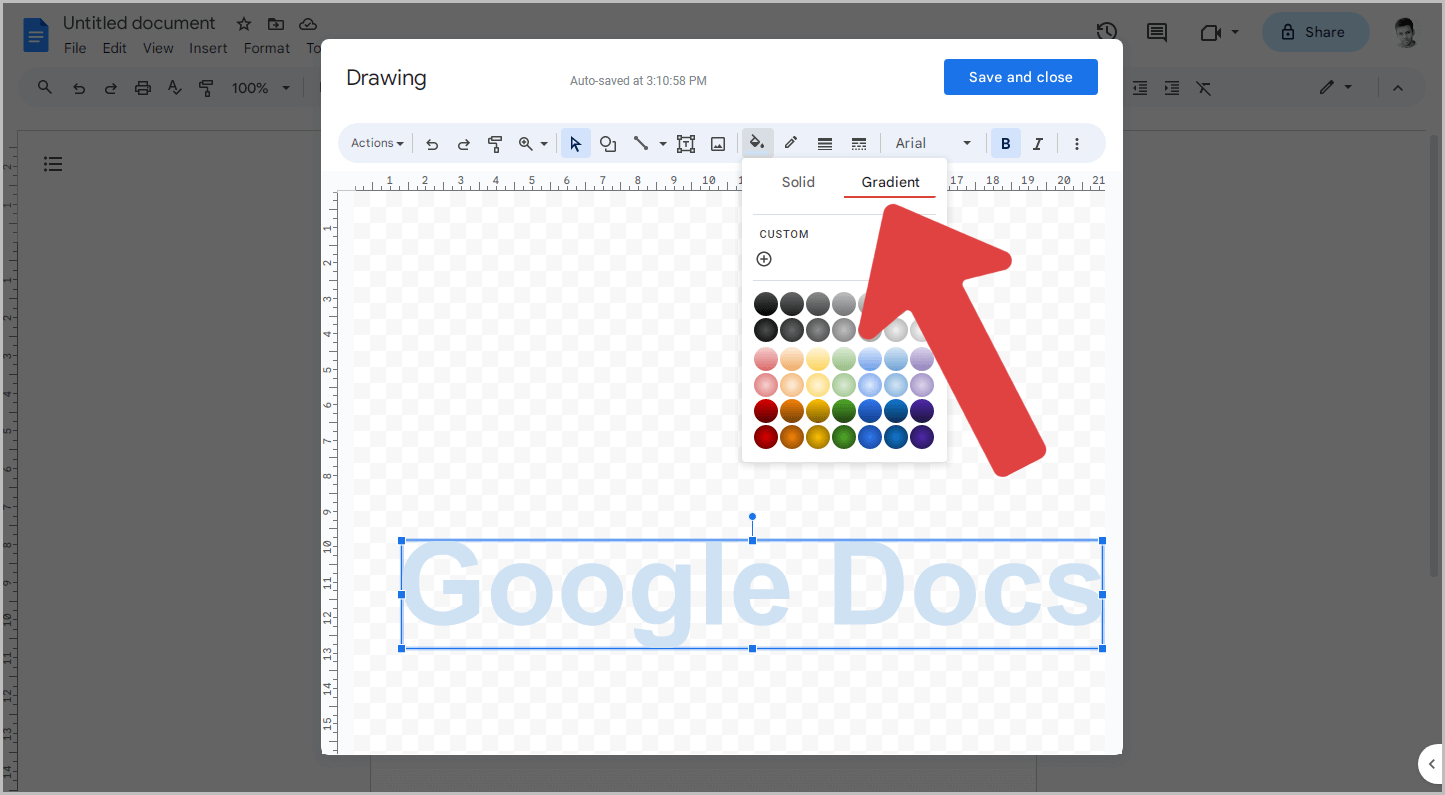The height and width of the screenshot is (795, 1445).
Task: Click the Paint format icon in Drawing toolbar
Action: pos(494,144)
